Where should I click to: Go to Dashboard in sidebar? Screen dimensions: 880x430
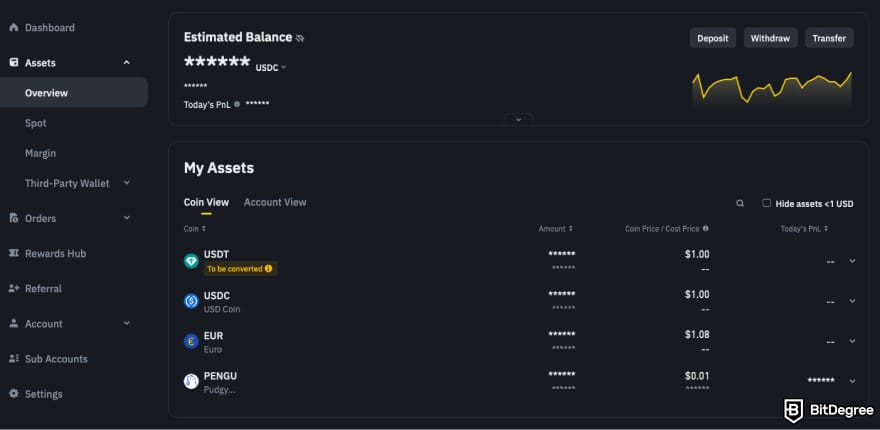pyautogui.click(x=49, y=28)
